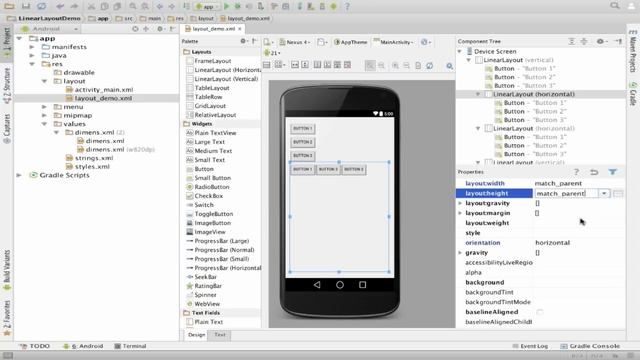
Task: Expand the manifests folder
Action: click(x=32, y=47)
